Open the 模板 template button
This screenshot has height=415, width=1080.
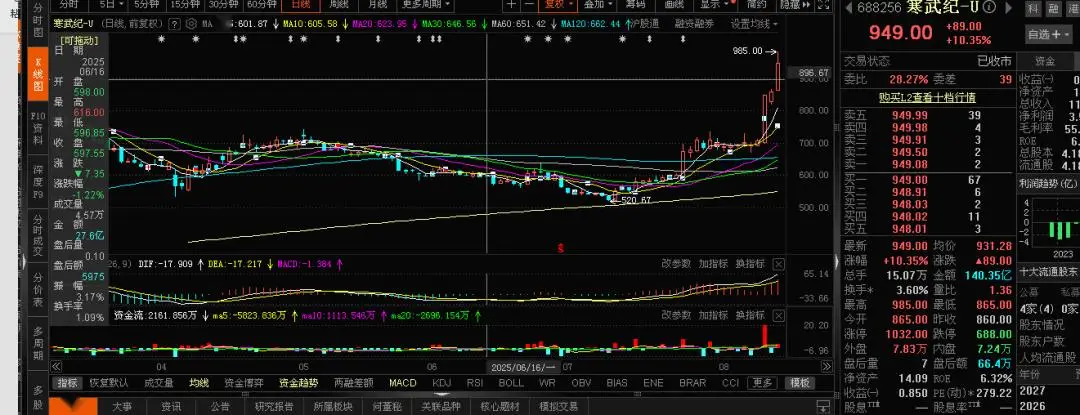[800, 383]
